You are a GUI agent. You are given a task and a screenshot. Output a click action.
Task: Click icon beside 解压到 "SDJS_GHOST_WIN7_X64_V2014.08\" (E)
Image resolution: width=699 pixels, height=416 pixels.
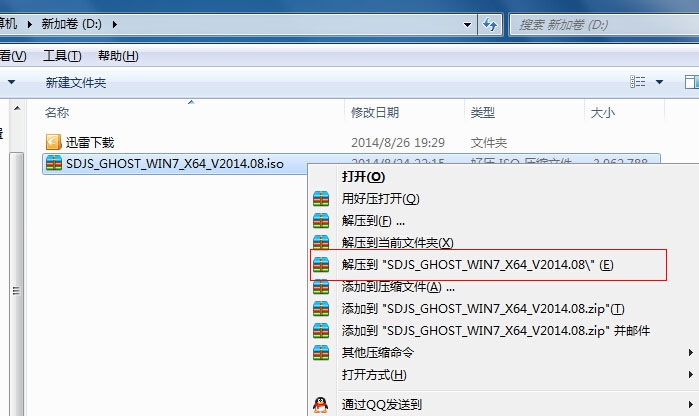click(x=321, y=264)
